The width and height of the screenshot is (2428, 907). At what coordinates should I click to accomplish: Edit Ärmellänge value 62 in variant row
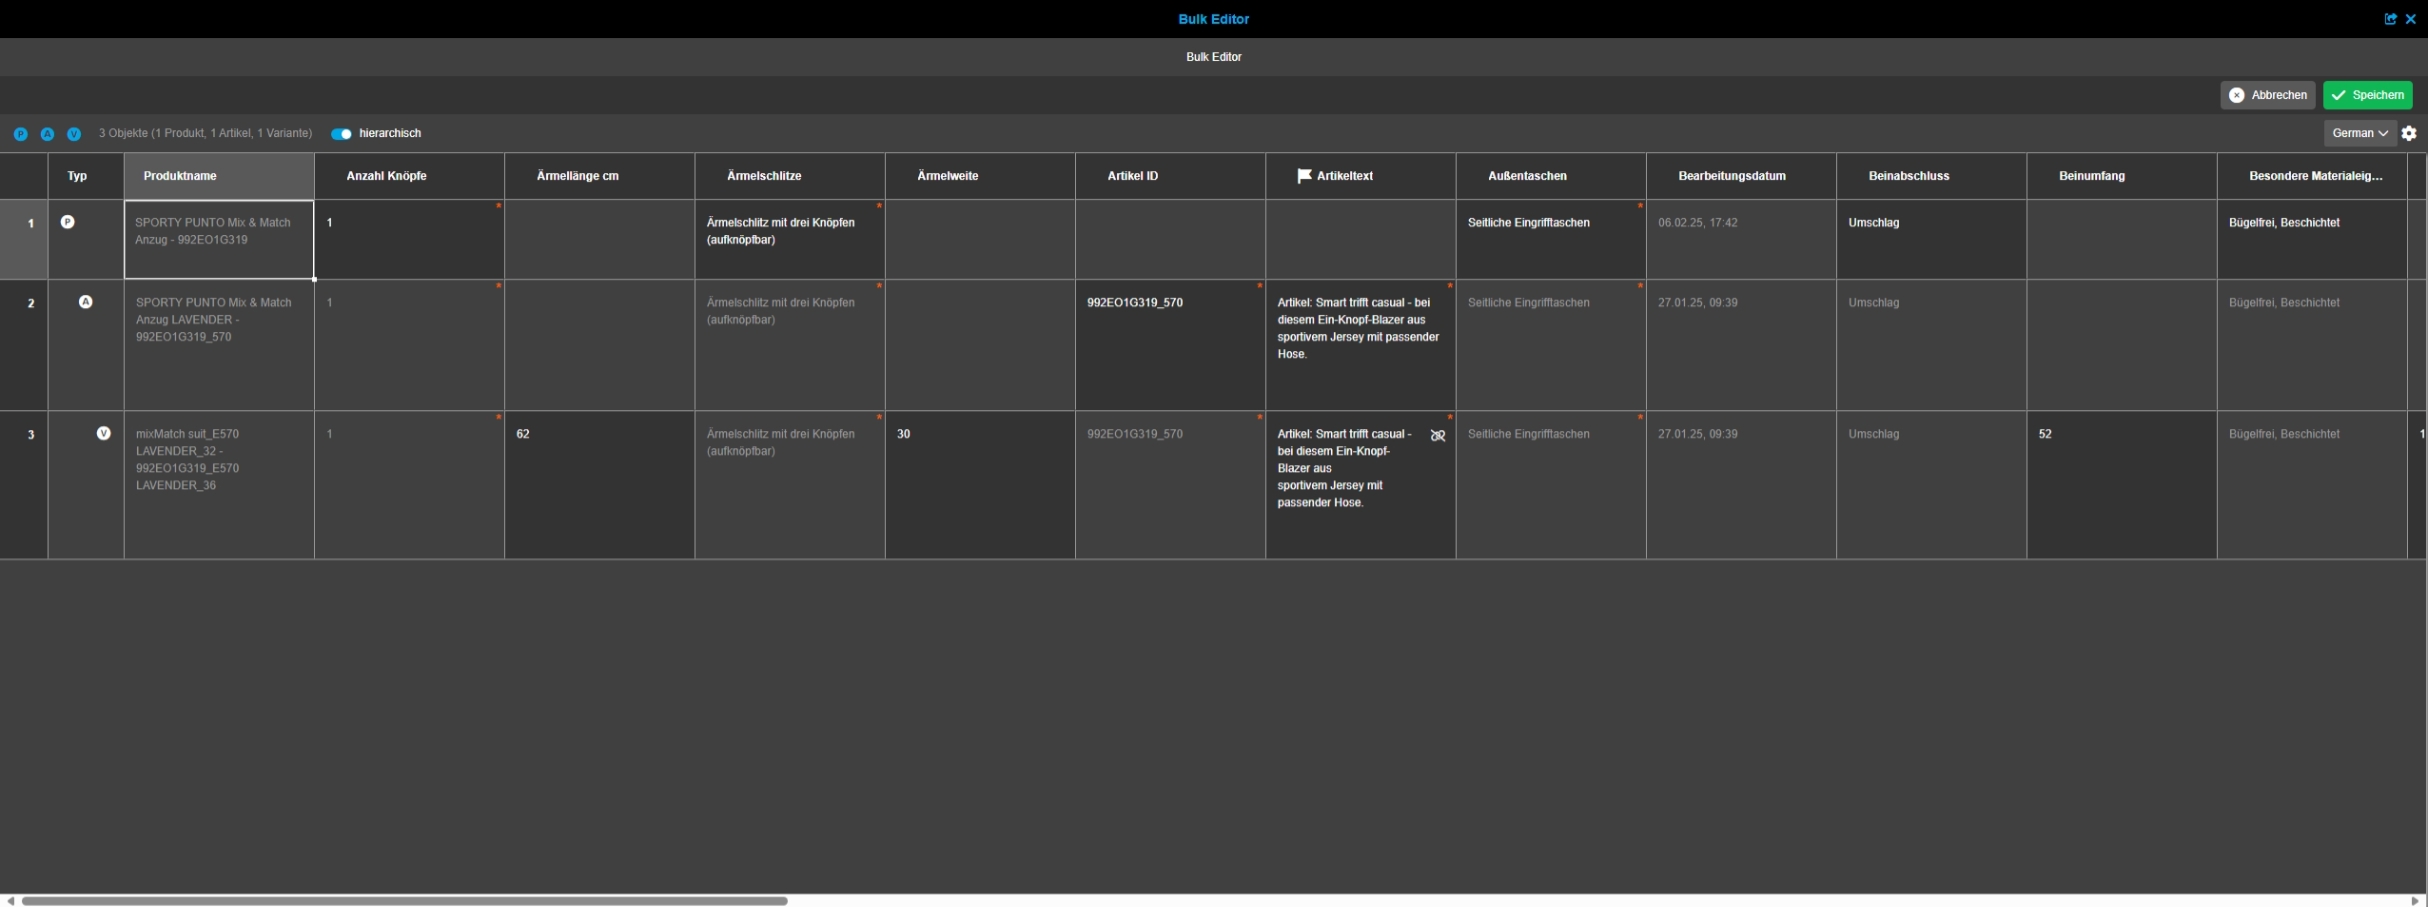point(600,485)
